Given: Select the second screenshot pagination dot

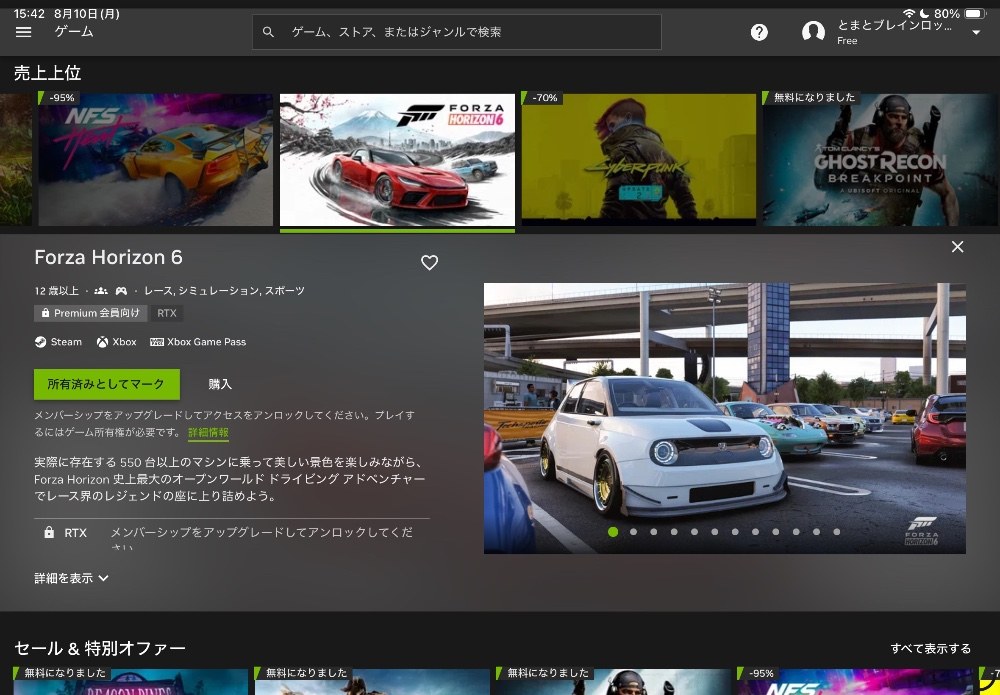Looking at the screenshot, I should click(633, 532).
